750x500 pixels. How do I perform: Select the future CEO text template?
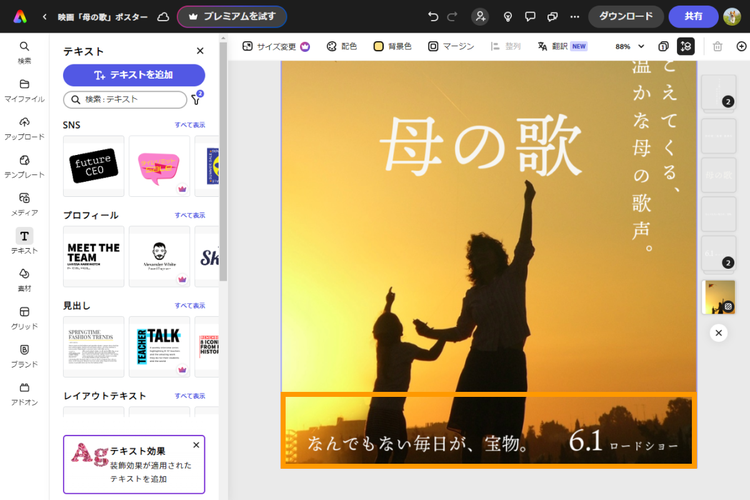point(94,166)
